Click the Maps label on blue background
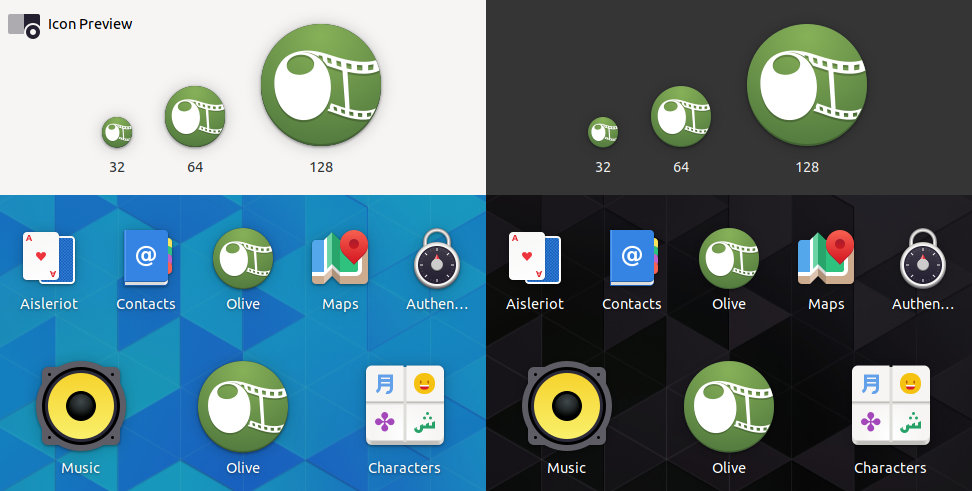972x491 pixels. click(340, 304)
